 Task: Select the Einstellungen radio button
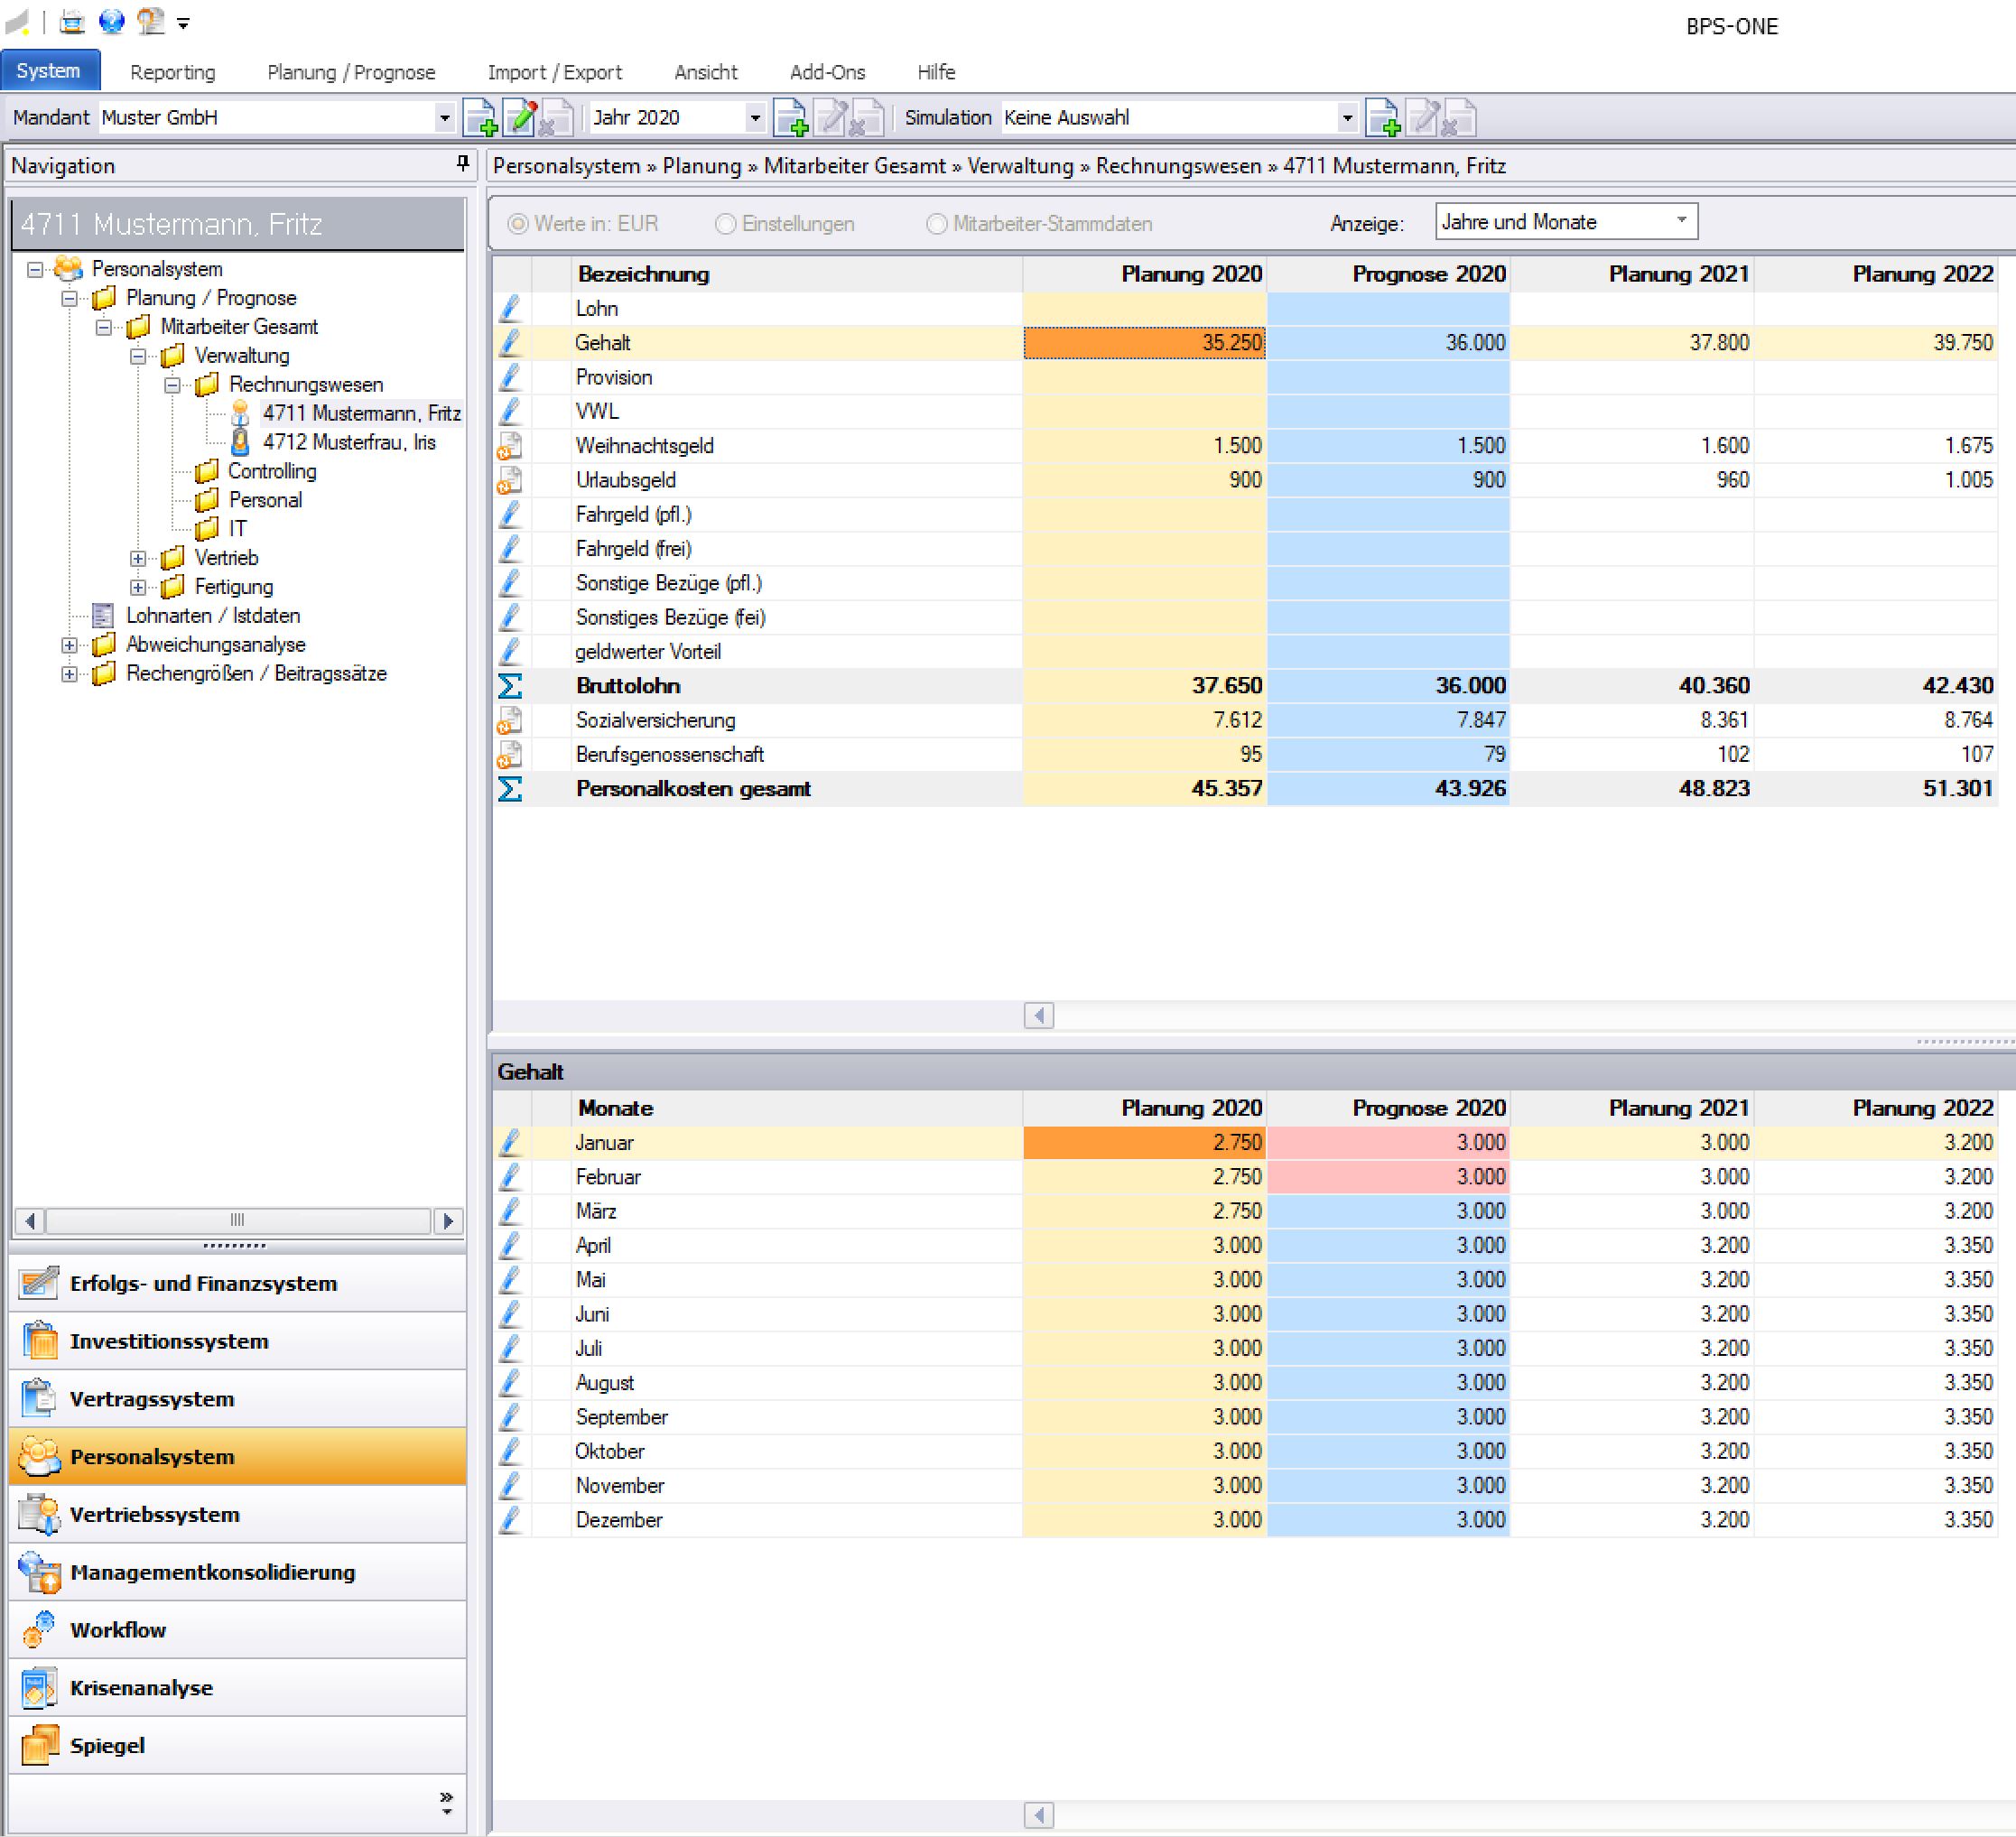click(x=725, y=224)
